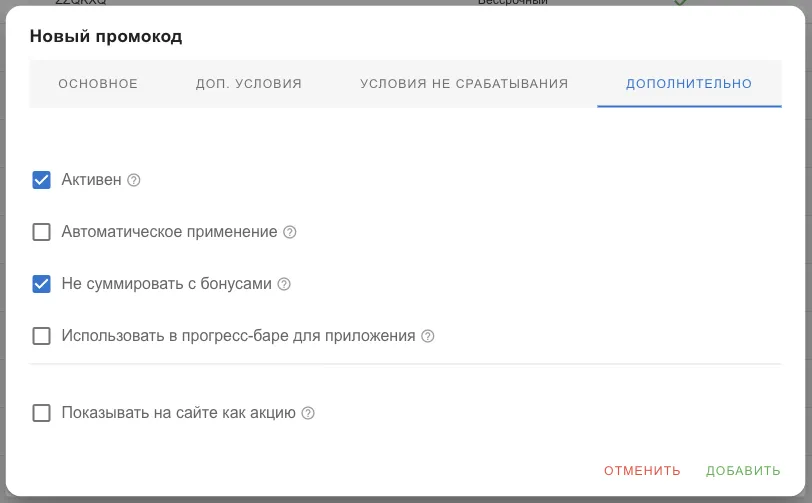Click the Добавить button
Image resolution: width=812 pixels, height=503 pixels.
pyautogui.click(x=743, y=471)
